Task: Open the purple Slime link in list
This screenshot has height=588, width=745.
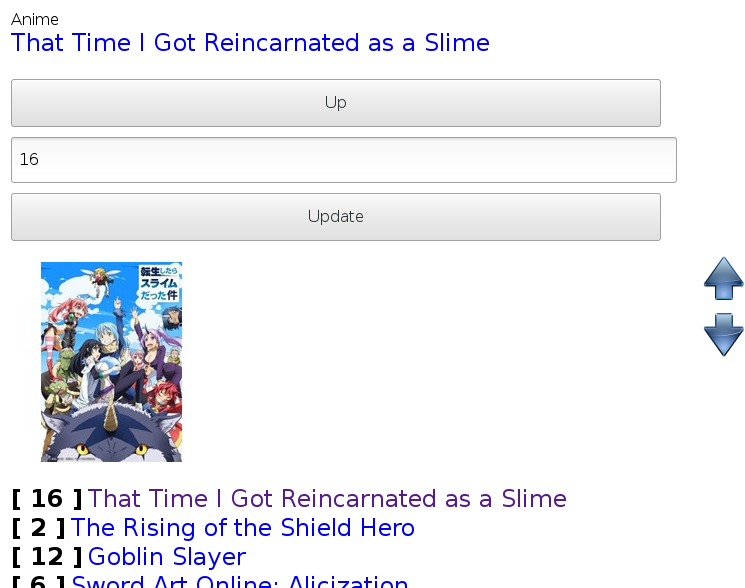Action: coord(327,499)
